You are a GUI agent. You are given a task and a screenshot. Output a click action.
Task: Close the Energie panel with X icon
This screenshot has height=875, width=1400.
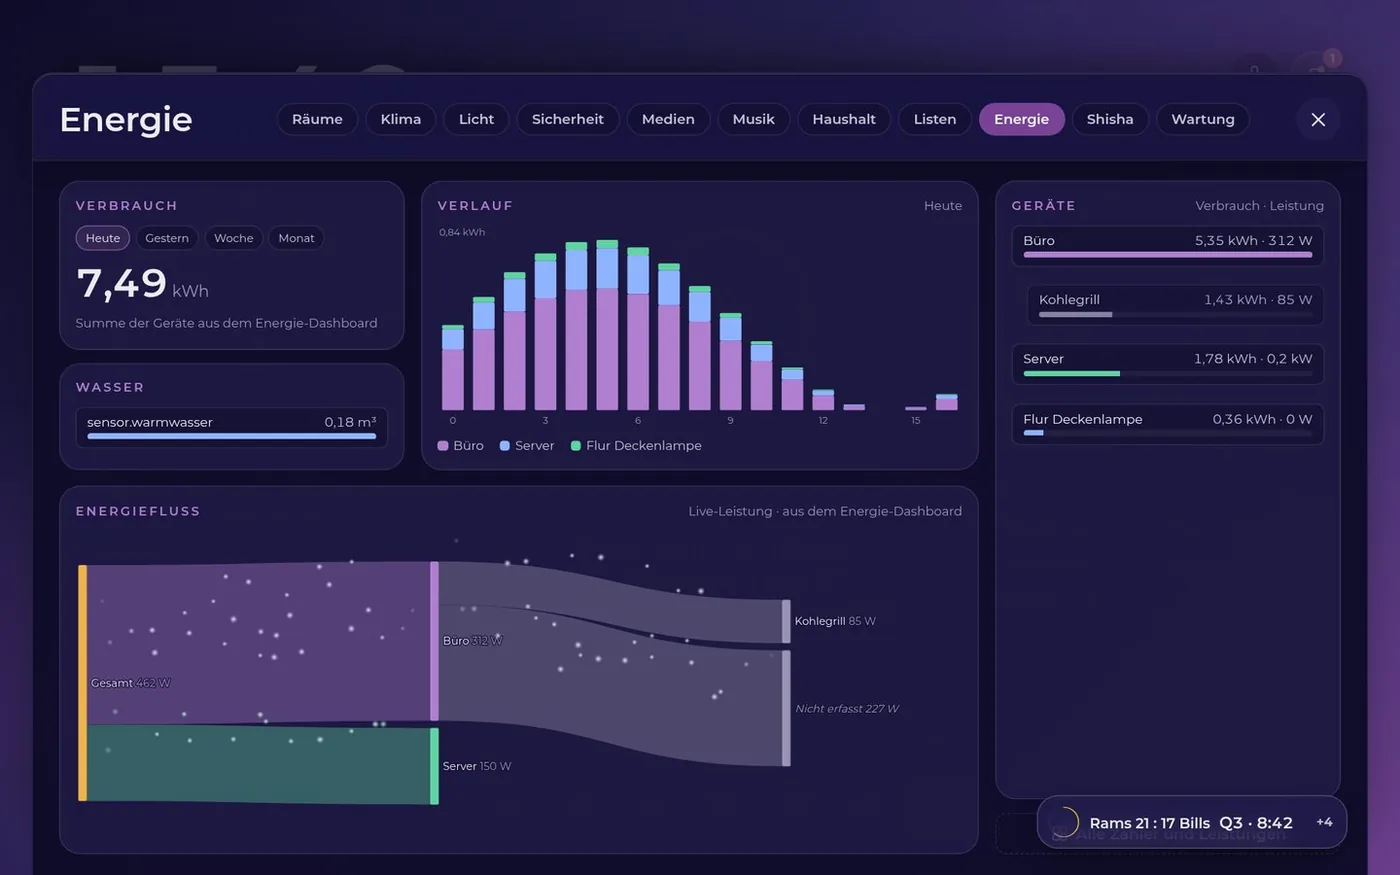pos(1318,119)
